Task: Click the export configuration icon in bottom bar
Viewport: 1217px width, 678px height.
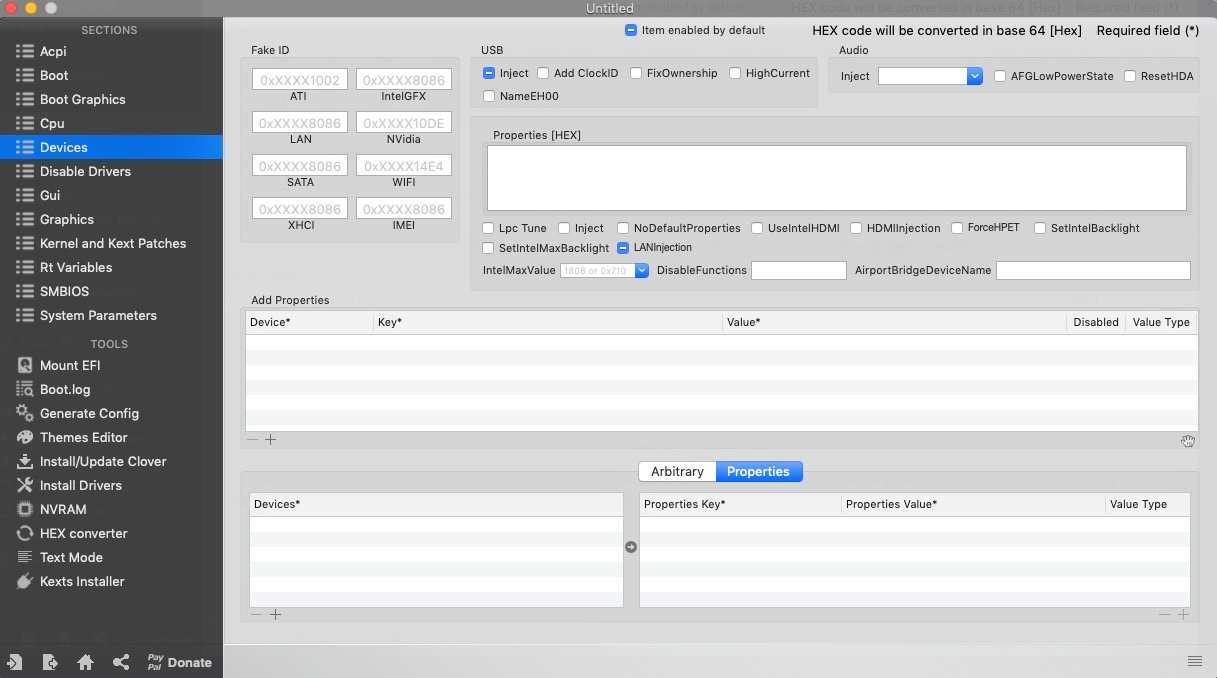Action: 50,662
